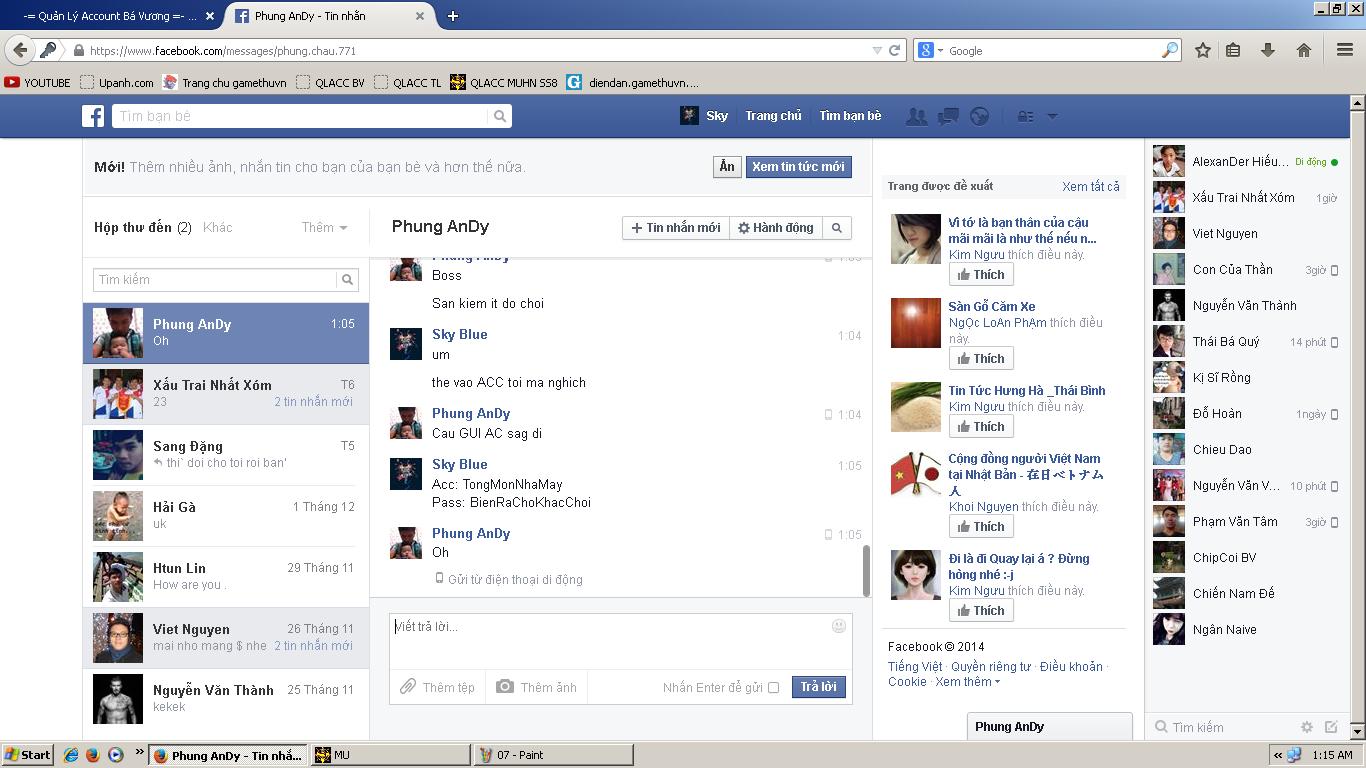
Task: Switch to MU taskbar window
Action: click(390, 755)
